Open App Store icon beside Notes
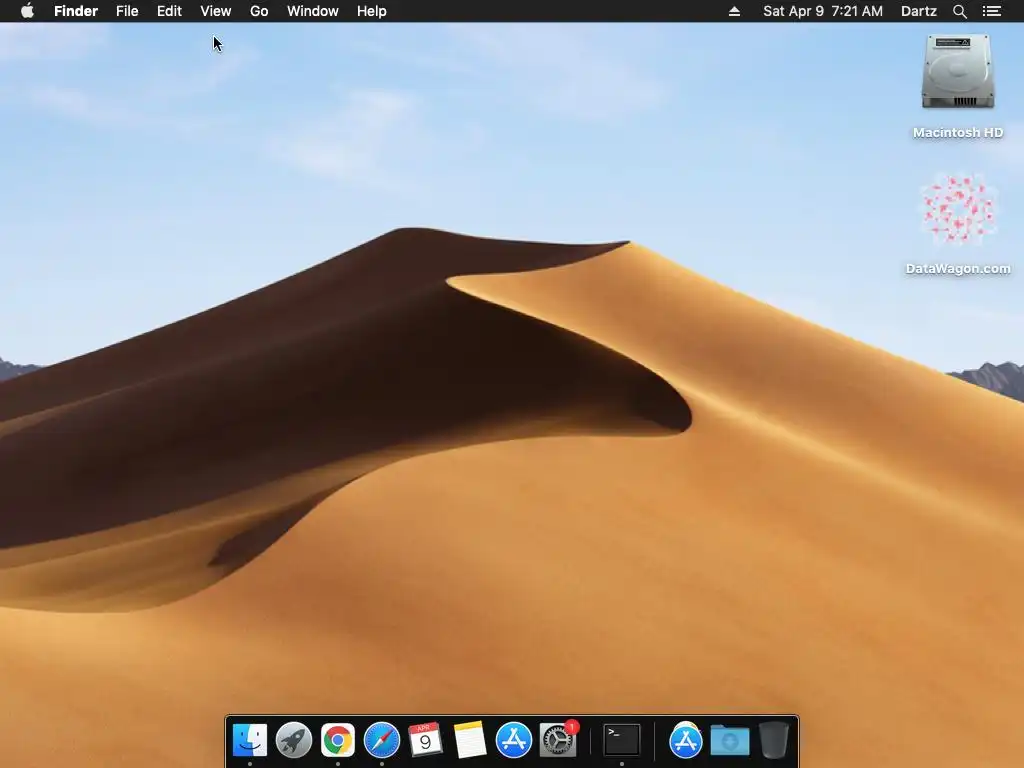The width and height of the screenshot is (1024, 768). [x=513, y=740]
